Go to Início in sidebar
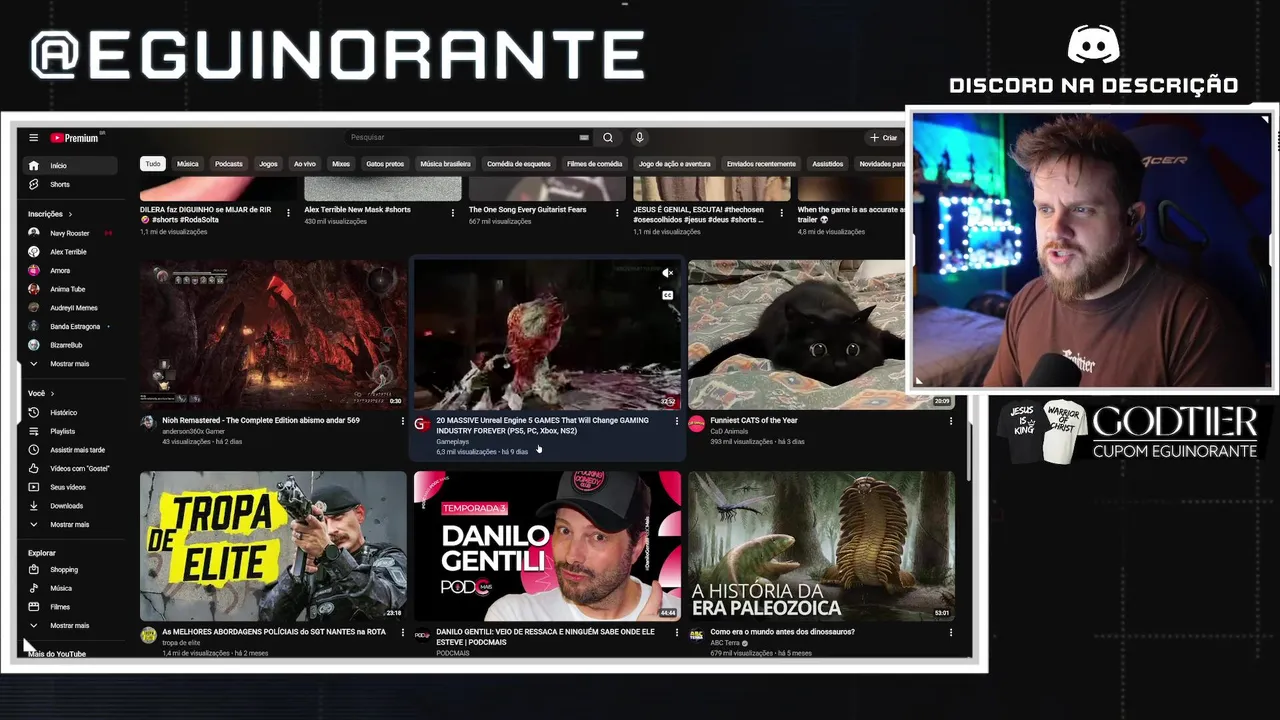The width and height of the screenshot is (1280, 720). [70, 166]
